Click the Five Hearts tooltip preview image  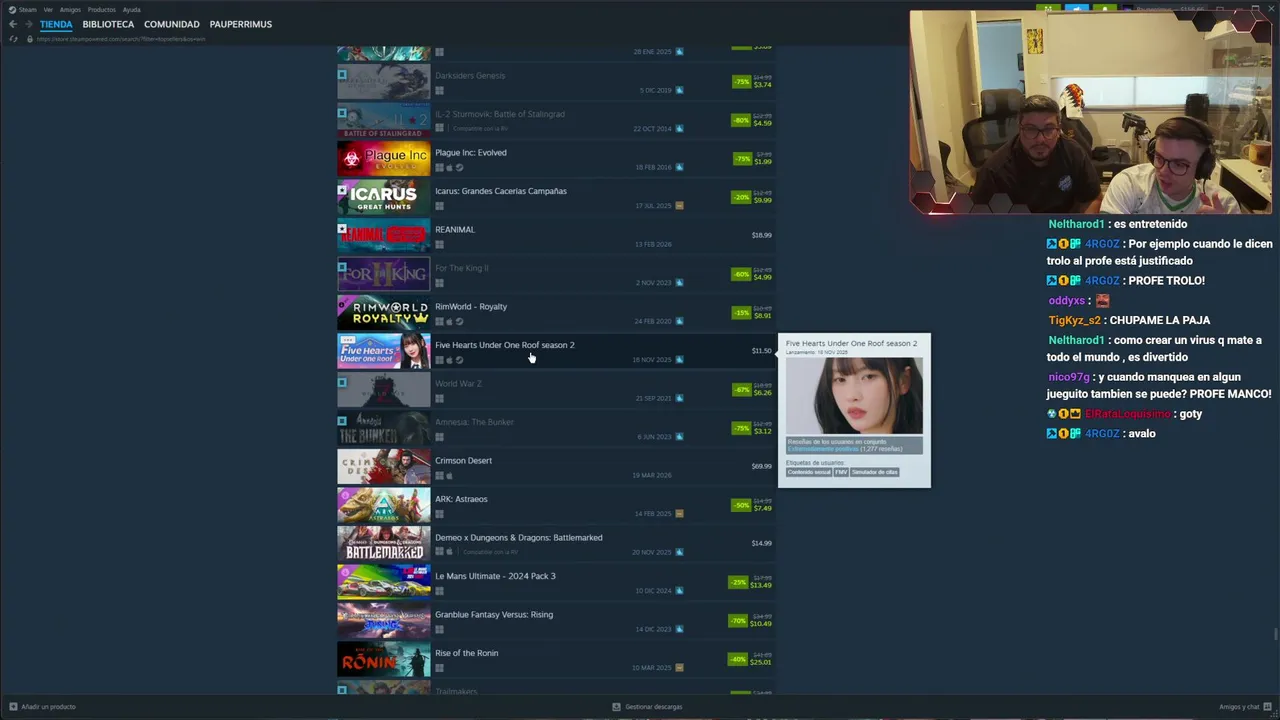tap(854, 396)
